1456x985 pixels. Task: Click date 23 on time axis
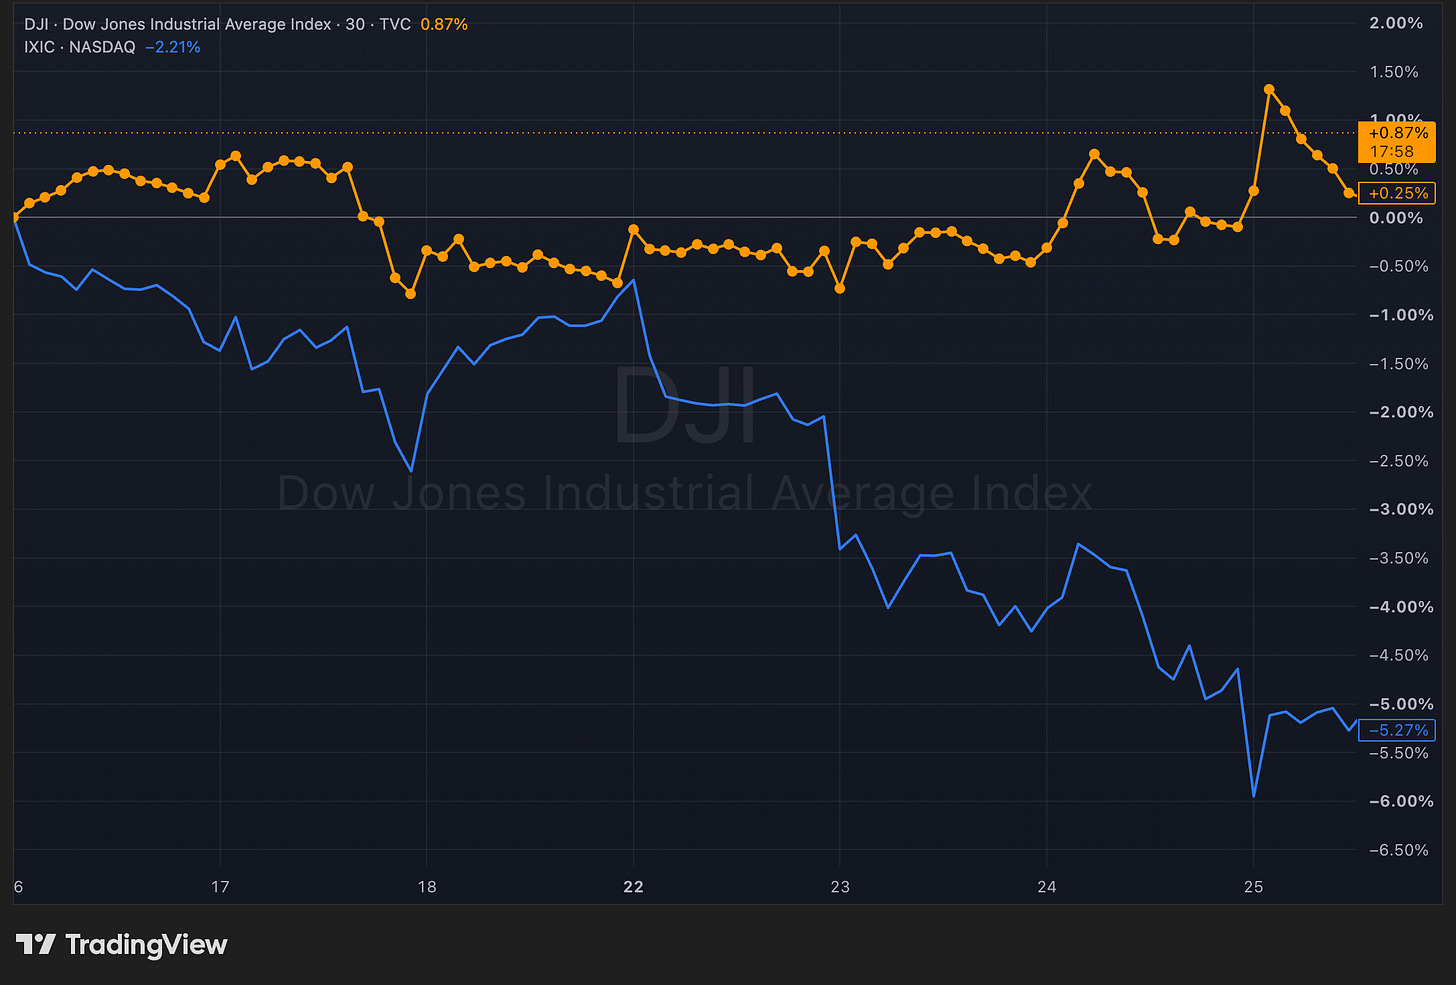(x=840, y=887)
